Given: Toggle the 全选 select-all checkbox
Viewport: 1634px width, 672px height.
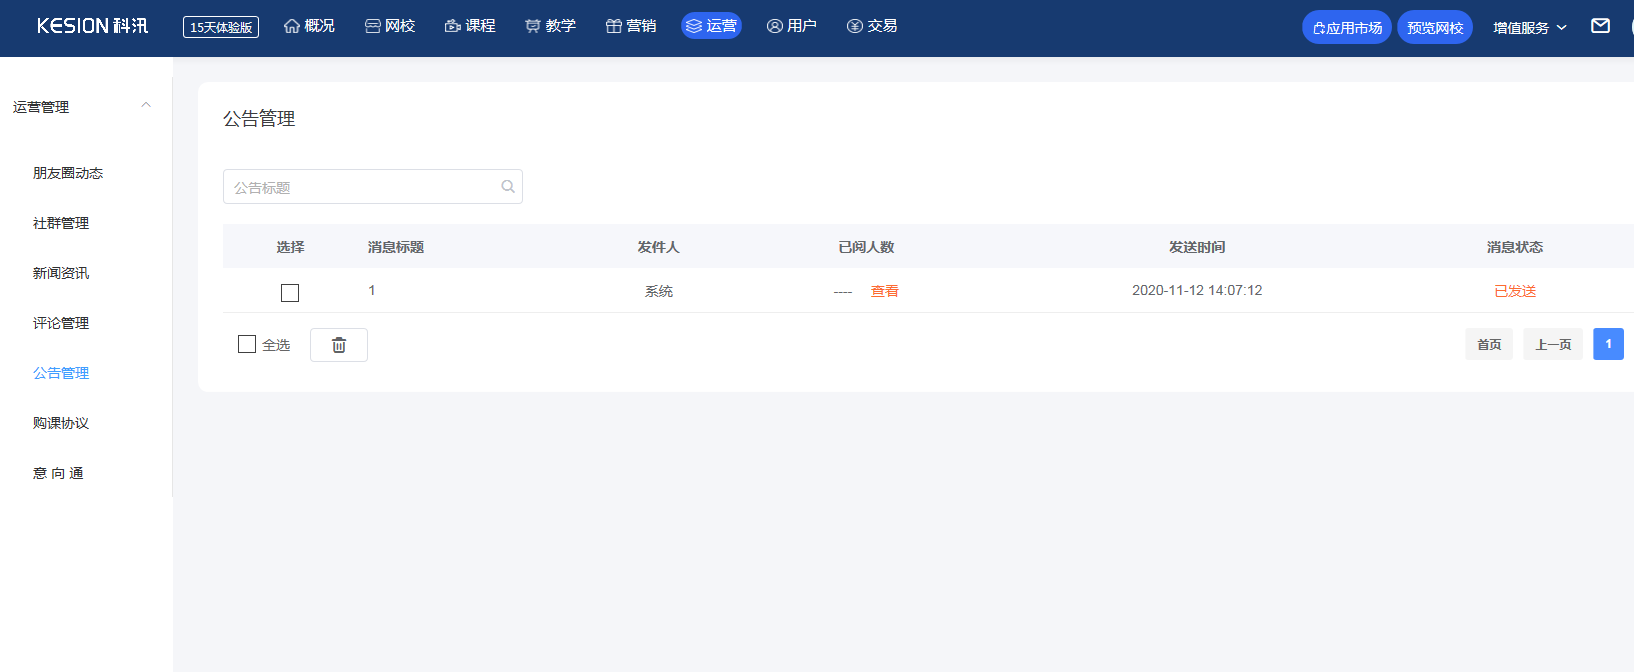Looking at the screenshot, I should click(247, 344).
